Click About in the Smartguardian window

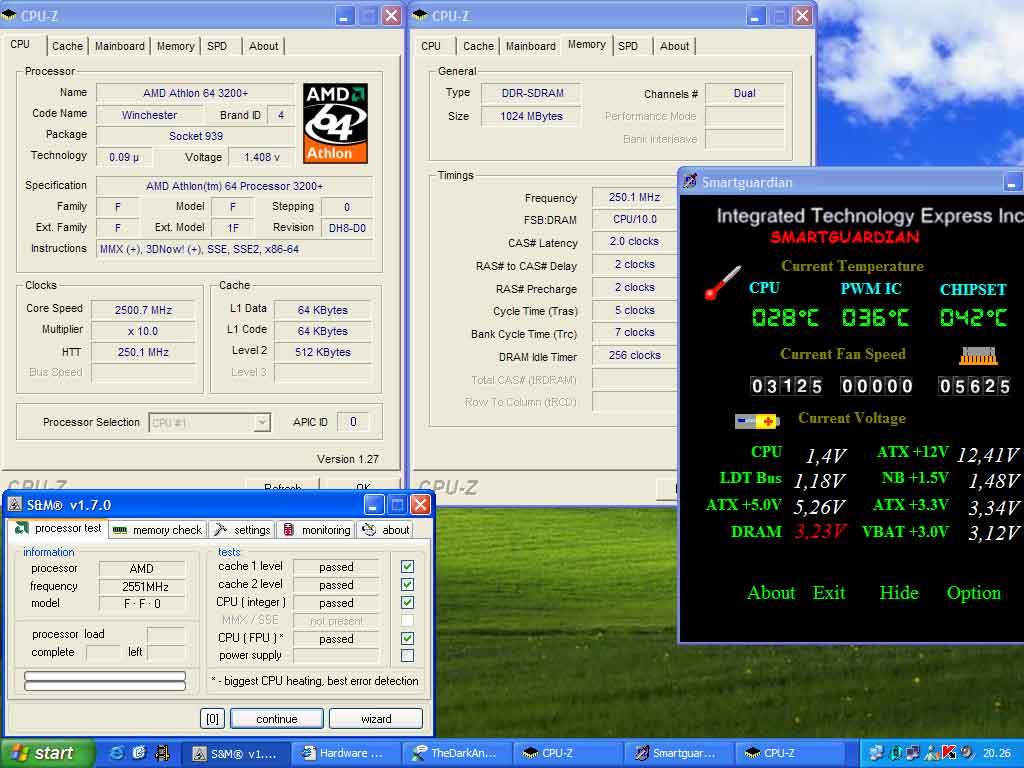771,593
